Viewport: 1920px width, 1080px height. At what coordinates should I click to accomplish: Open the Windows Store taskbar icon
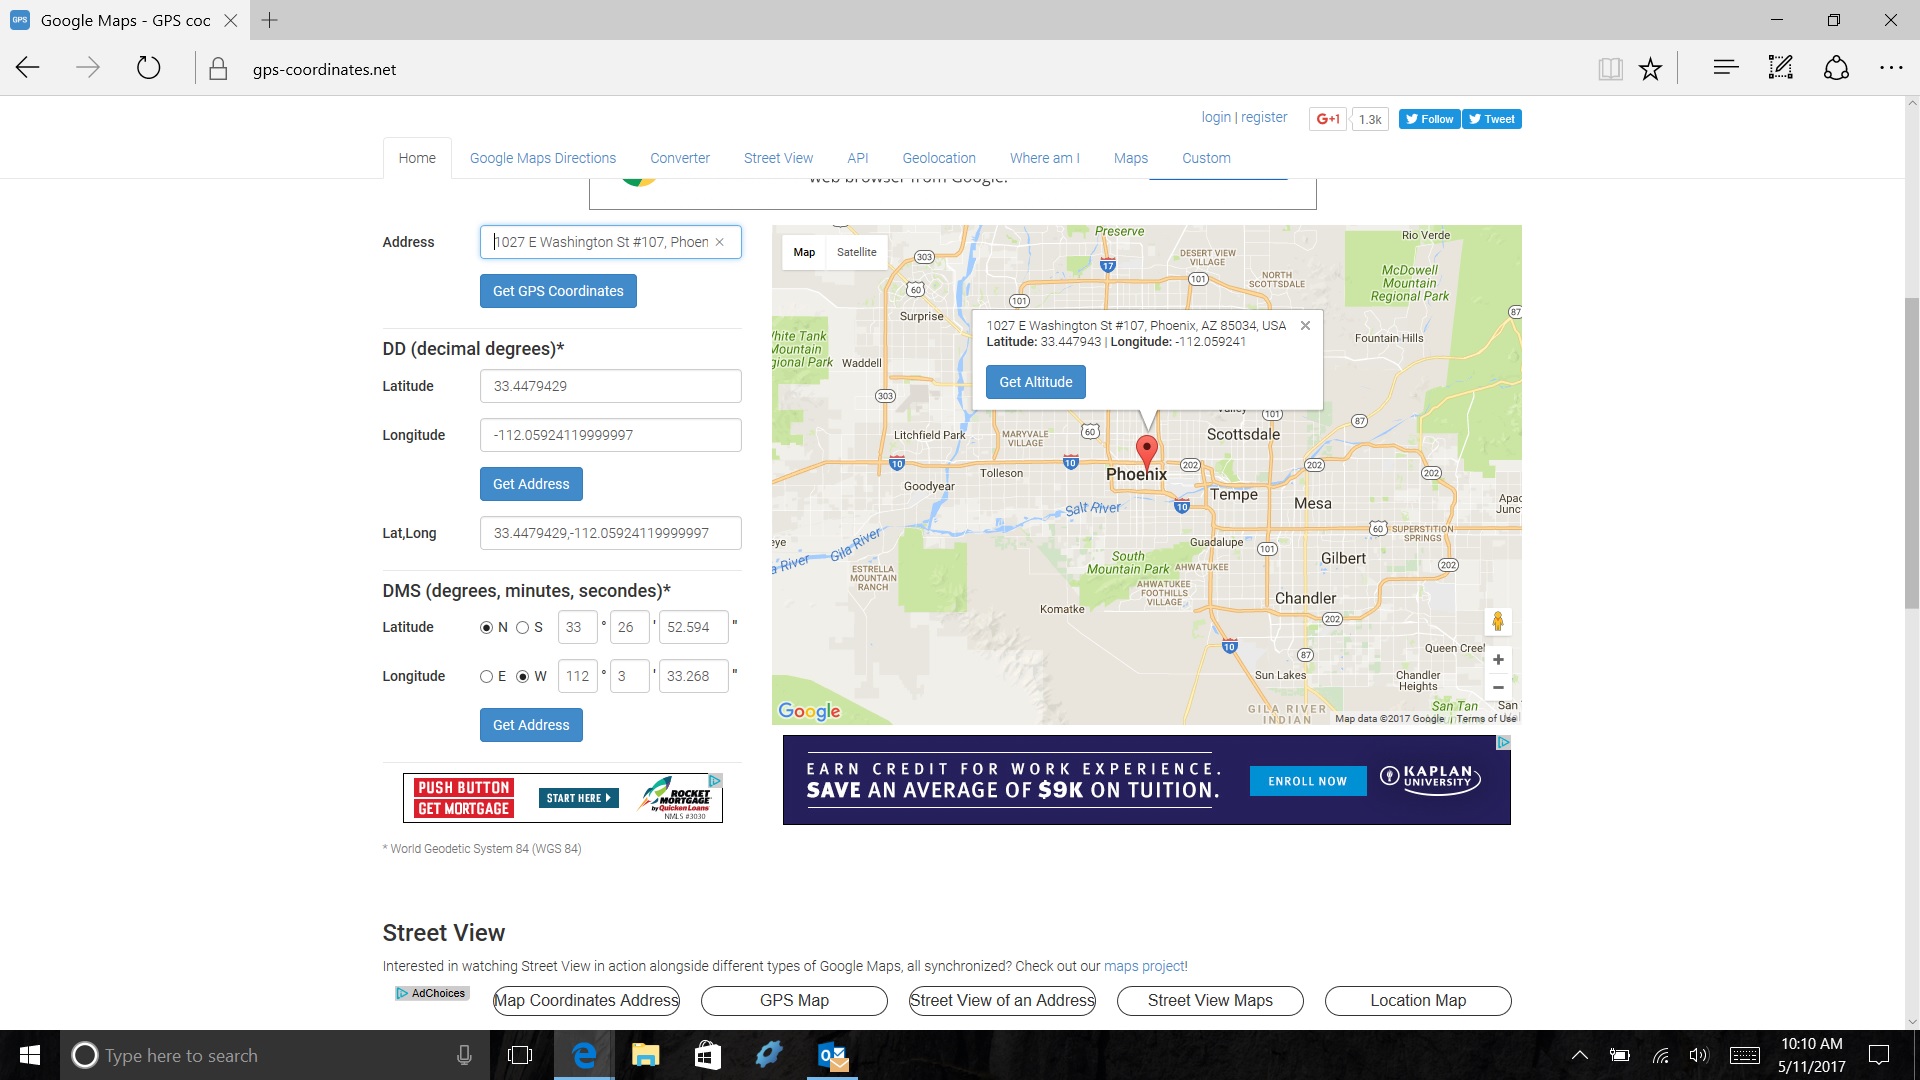708,1055
